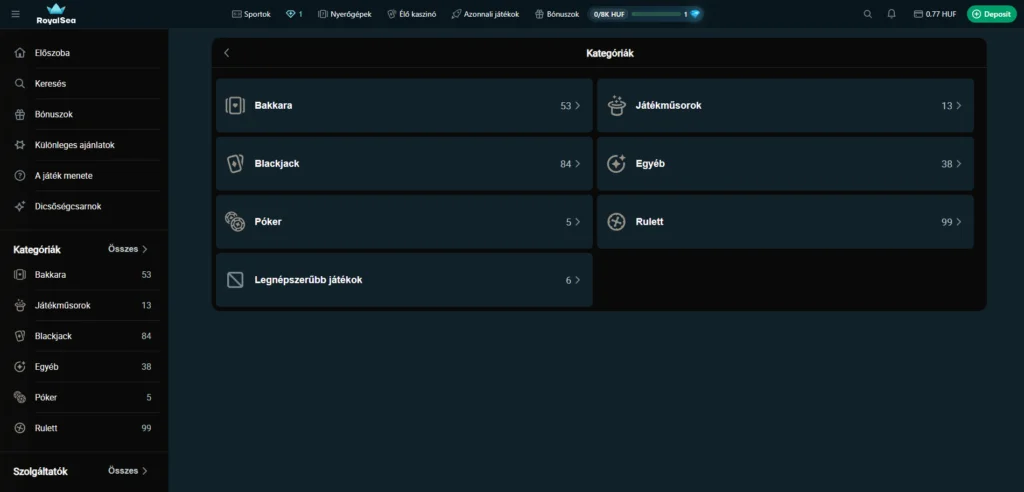Viewport: 1024px width, 492px height.
Task: Click the Bónuszok gift icon in the sidebar
Action: click(x=20, y=114)
